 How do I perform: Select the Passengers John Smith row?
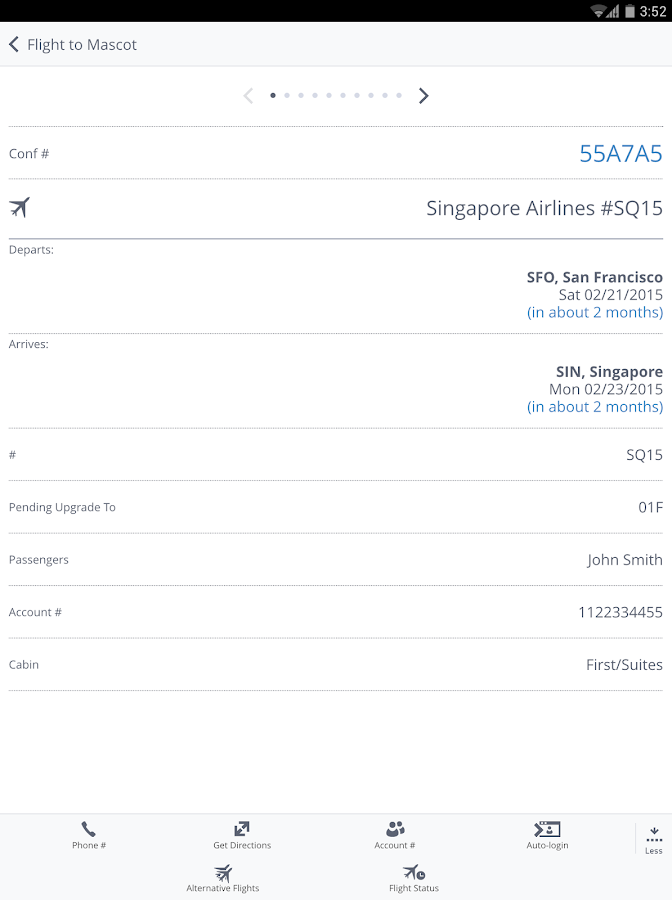point(336,560)
